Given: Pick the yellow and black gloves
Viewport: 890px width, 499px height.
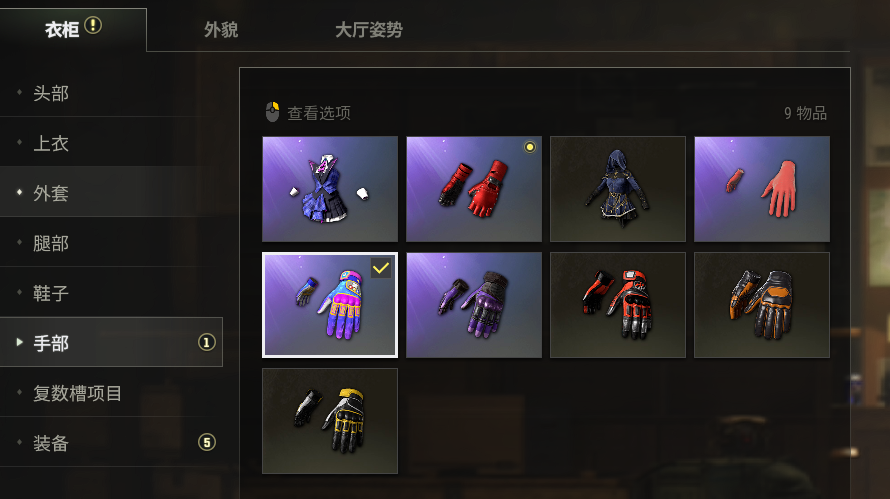Looking at the screenshot, I should 330,421.
